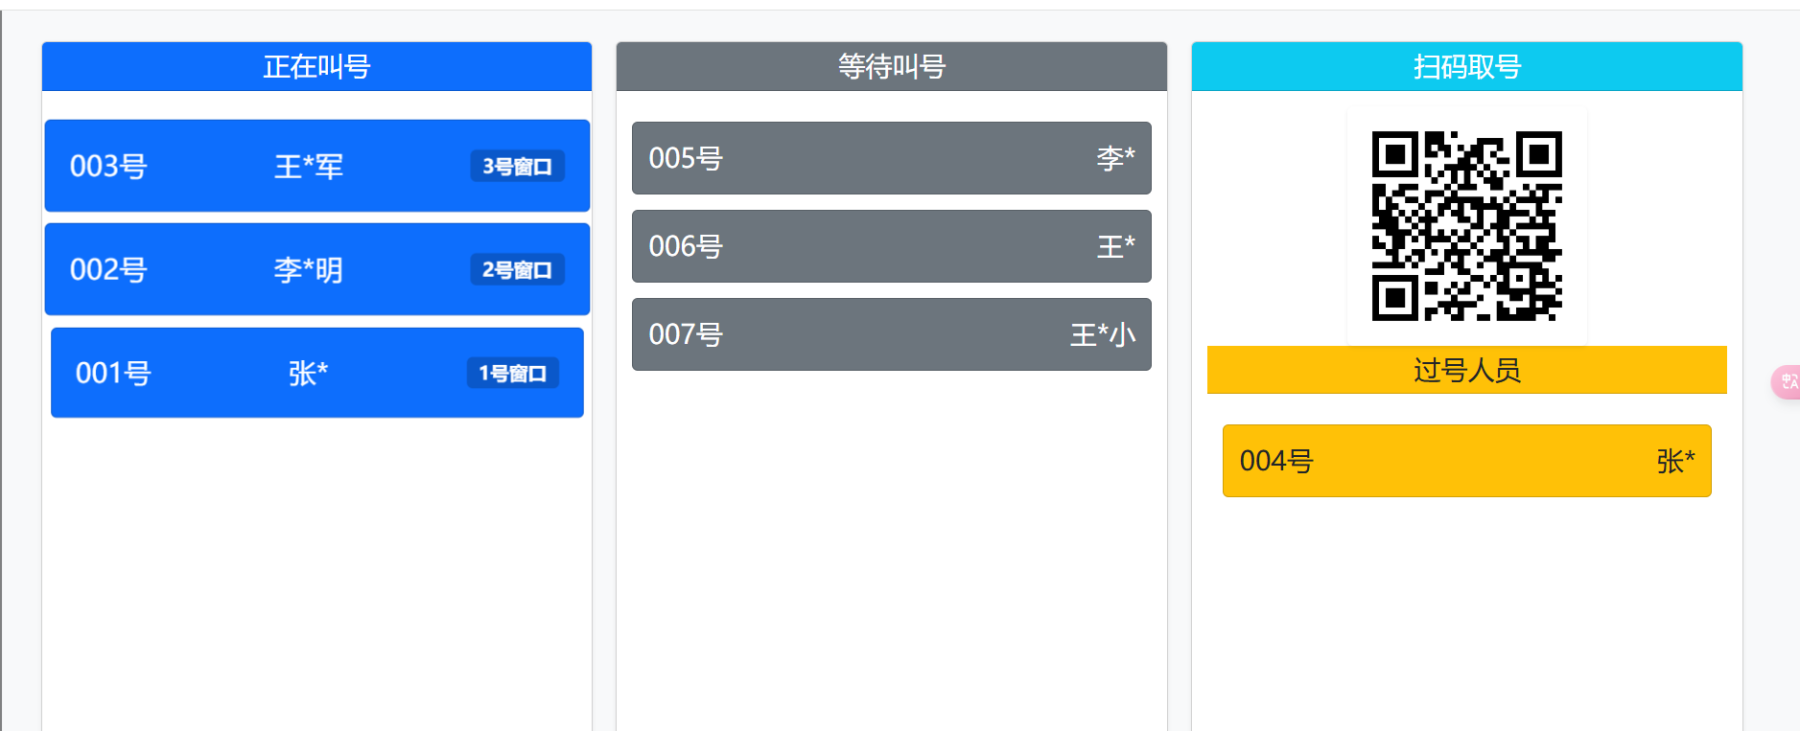Viewport: 1800px width, 731px height.
Task: Click the 等待叫号 panel header
Action: pyautogui.click(x=891, y=67)
